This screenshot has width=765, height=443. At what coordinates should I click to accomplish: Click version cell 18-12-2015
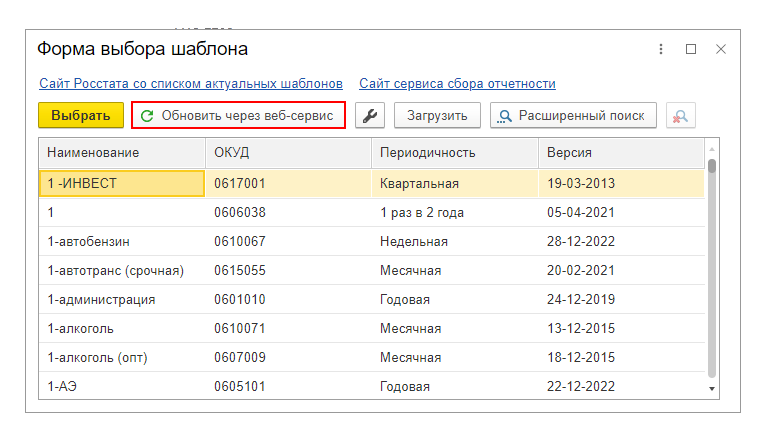(x=622, y=358)
